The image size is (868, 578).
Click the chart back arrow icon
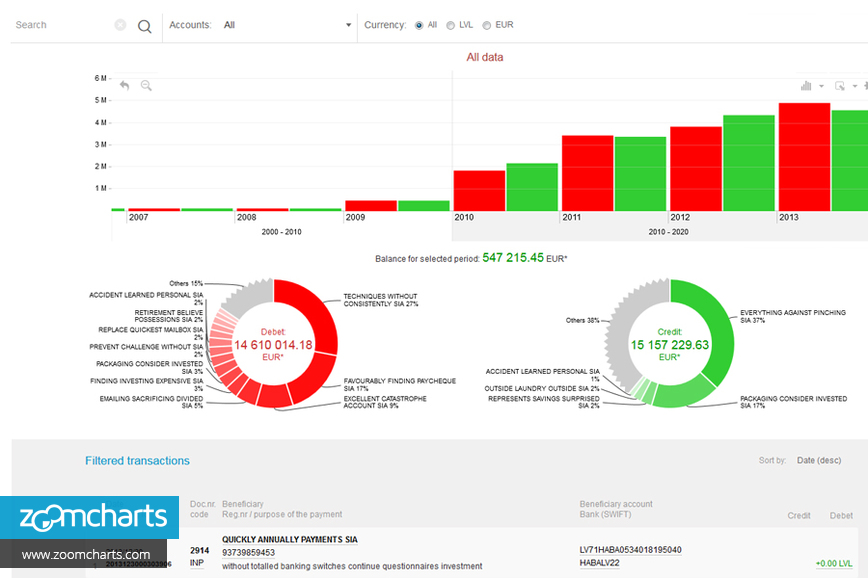tap(125, 86)
